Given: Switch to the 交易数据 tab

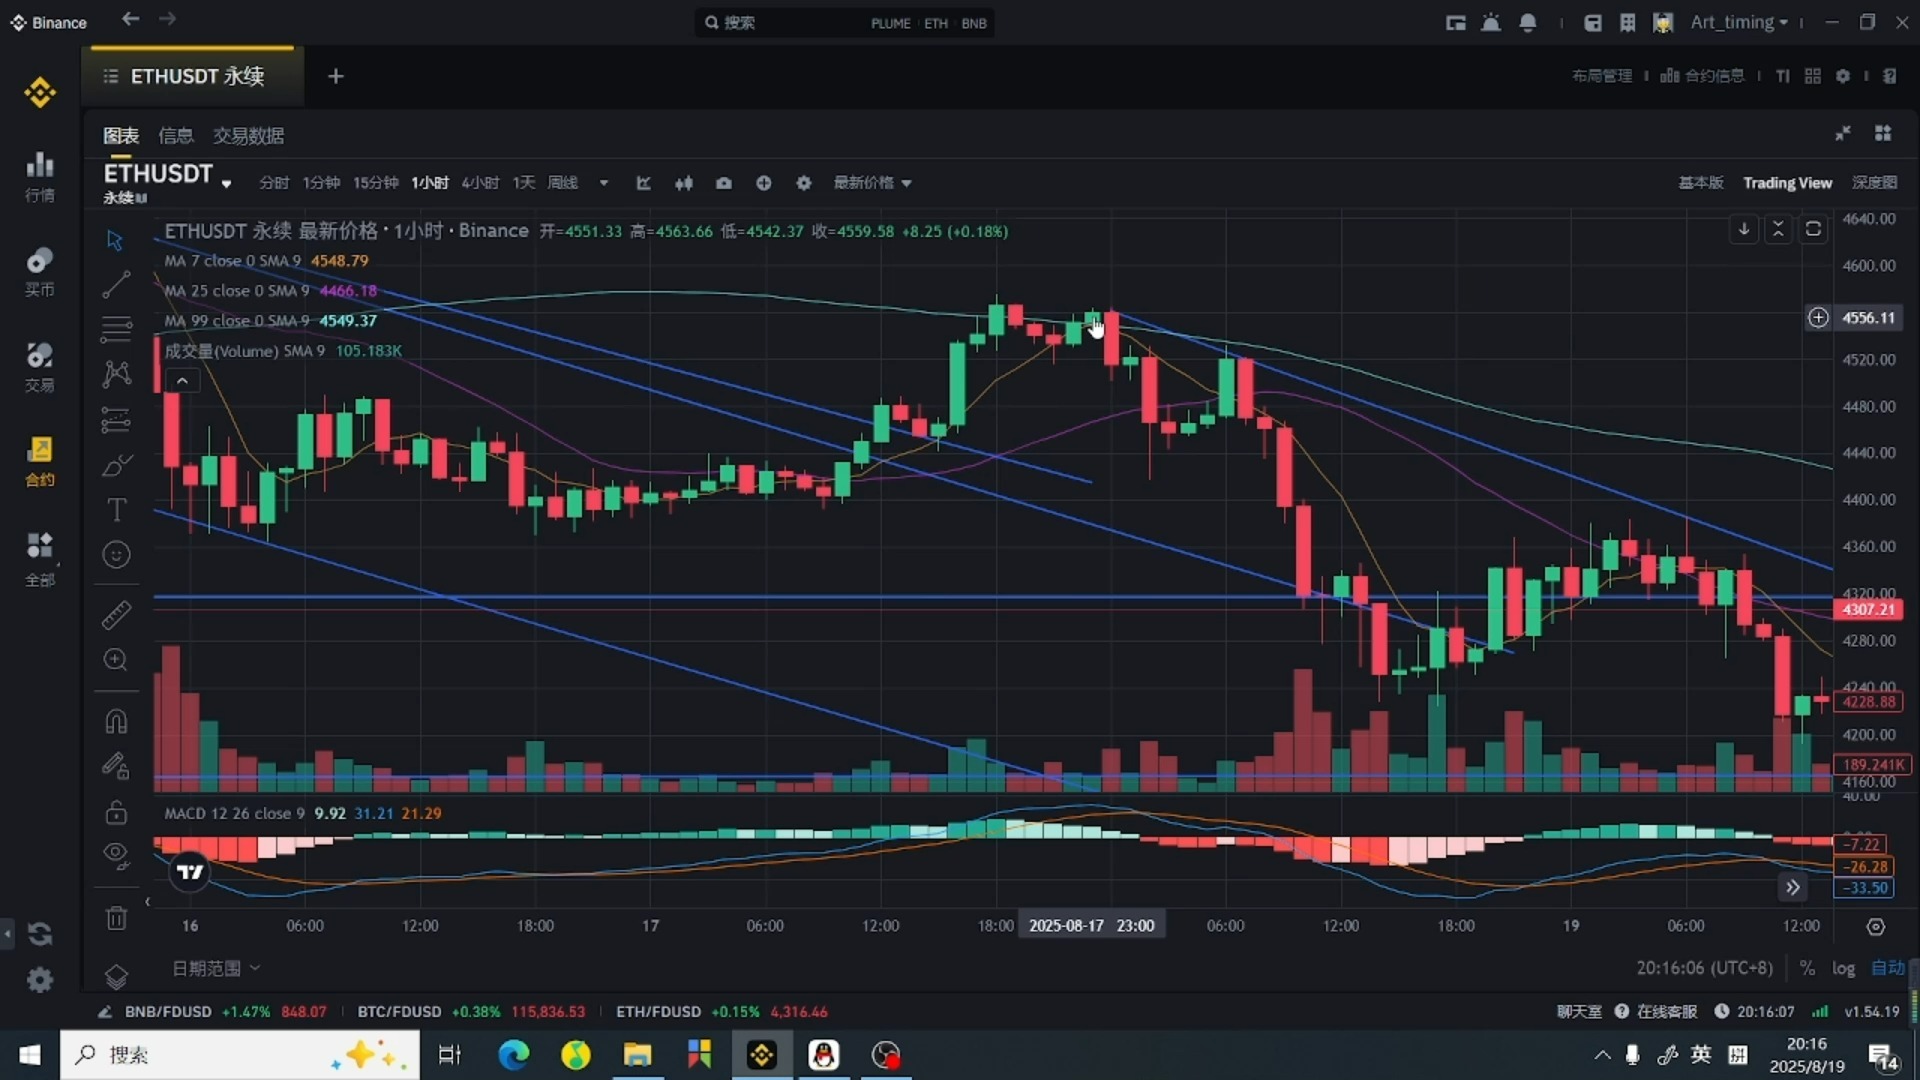Looking at the screenshot, I should 248,136.
